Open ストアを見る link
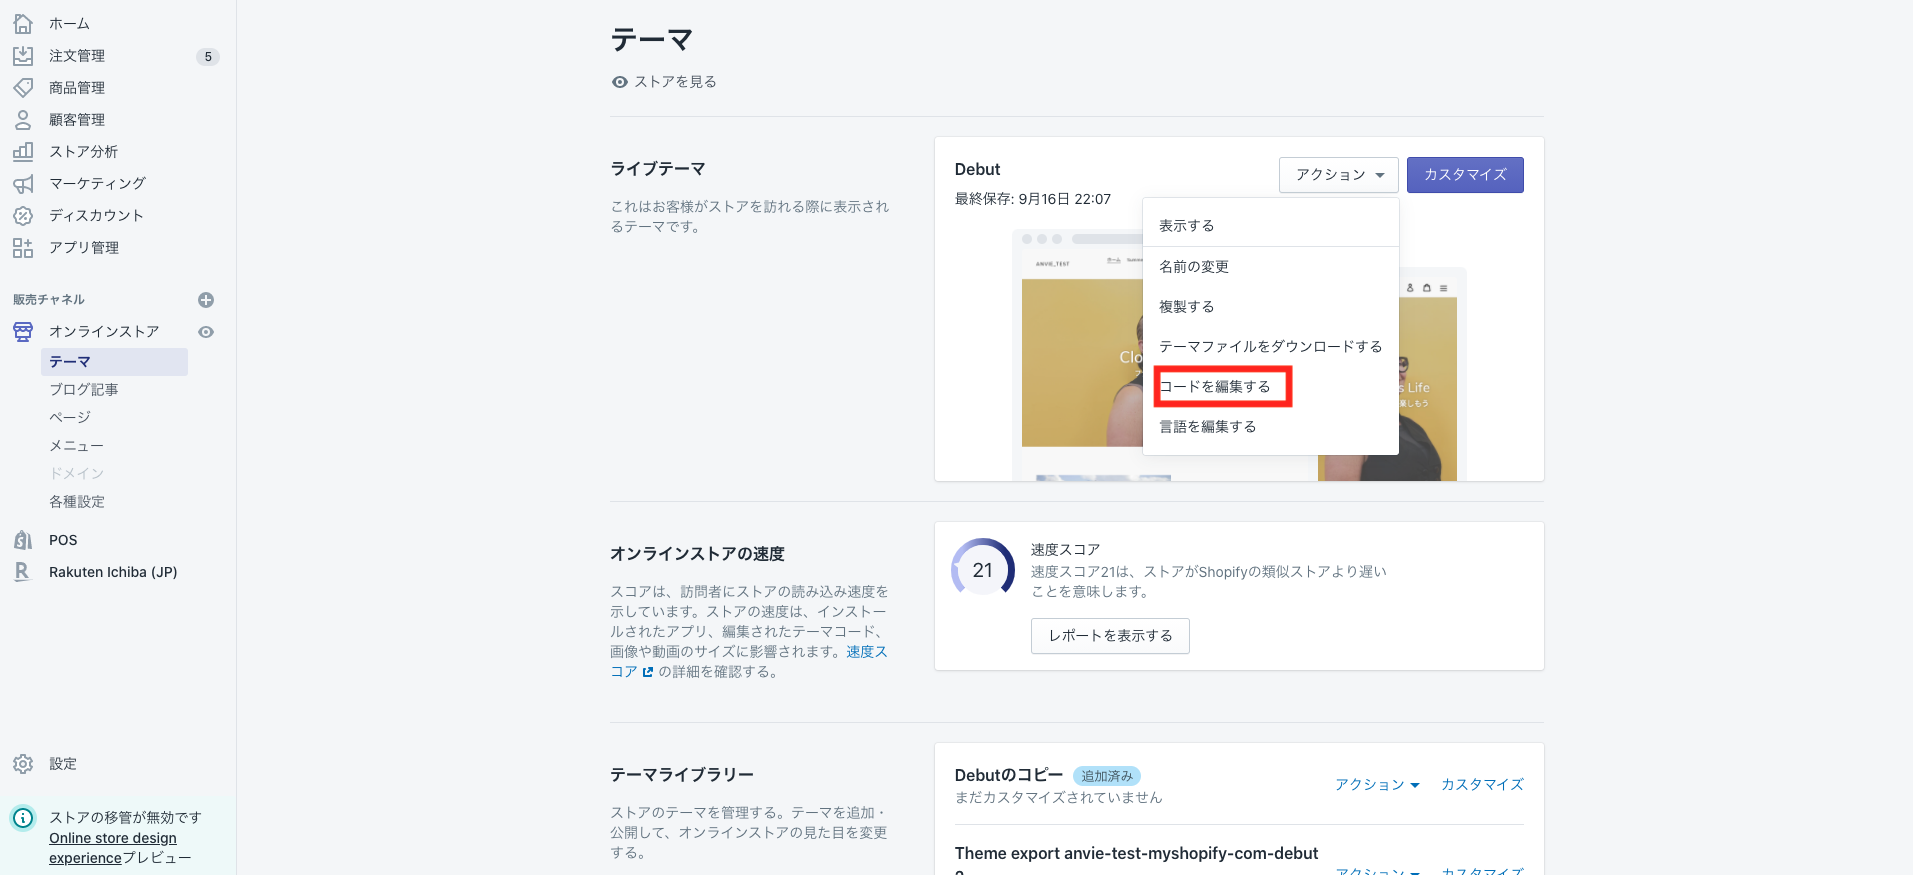 675,82
